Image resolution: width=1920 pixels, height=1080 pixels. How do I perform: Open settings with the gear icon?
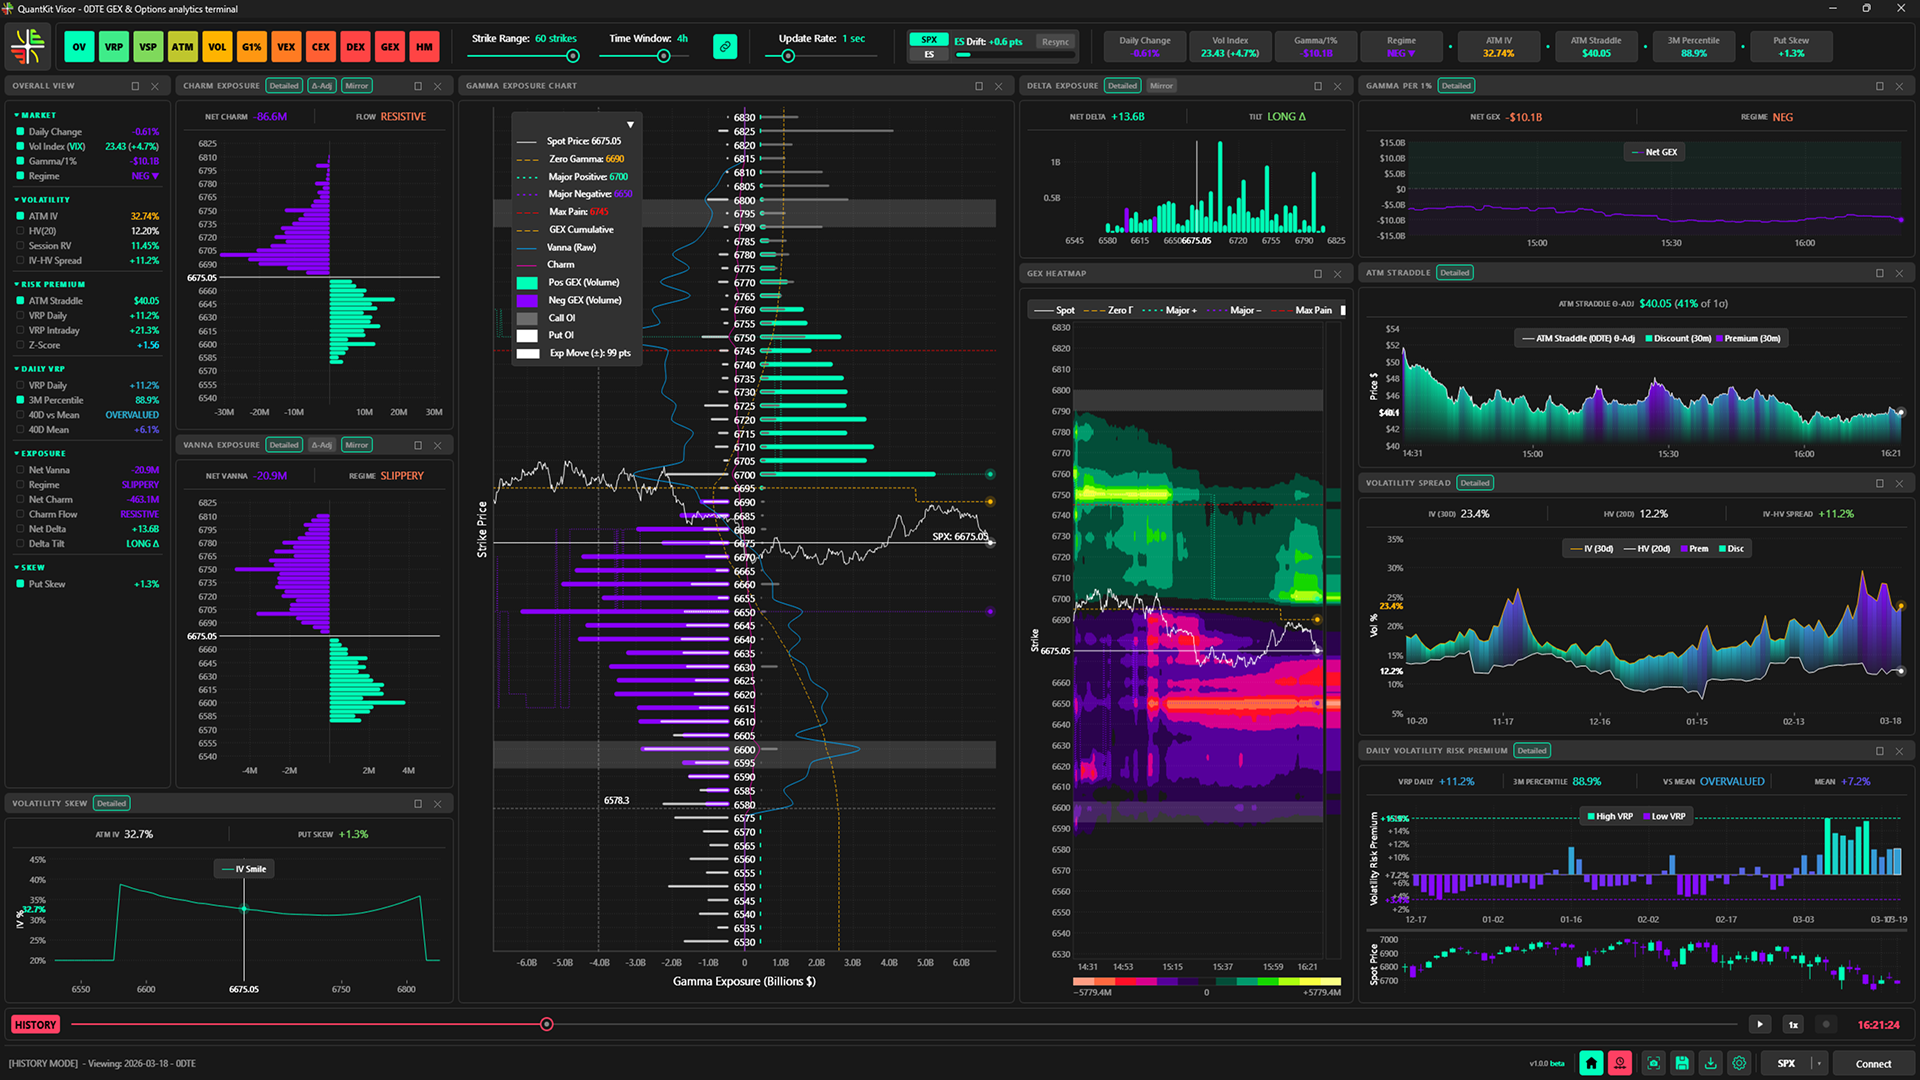(1740, 1063)
